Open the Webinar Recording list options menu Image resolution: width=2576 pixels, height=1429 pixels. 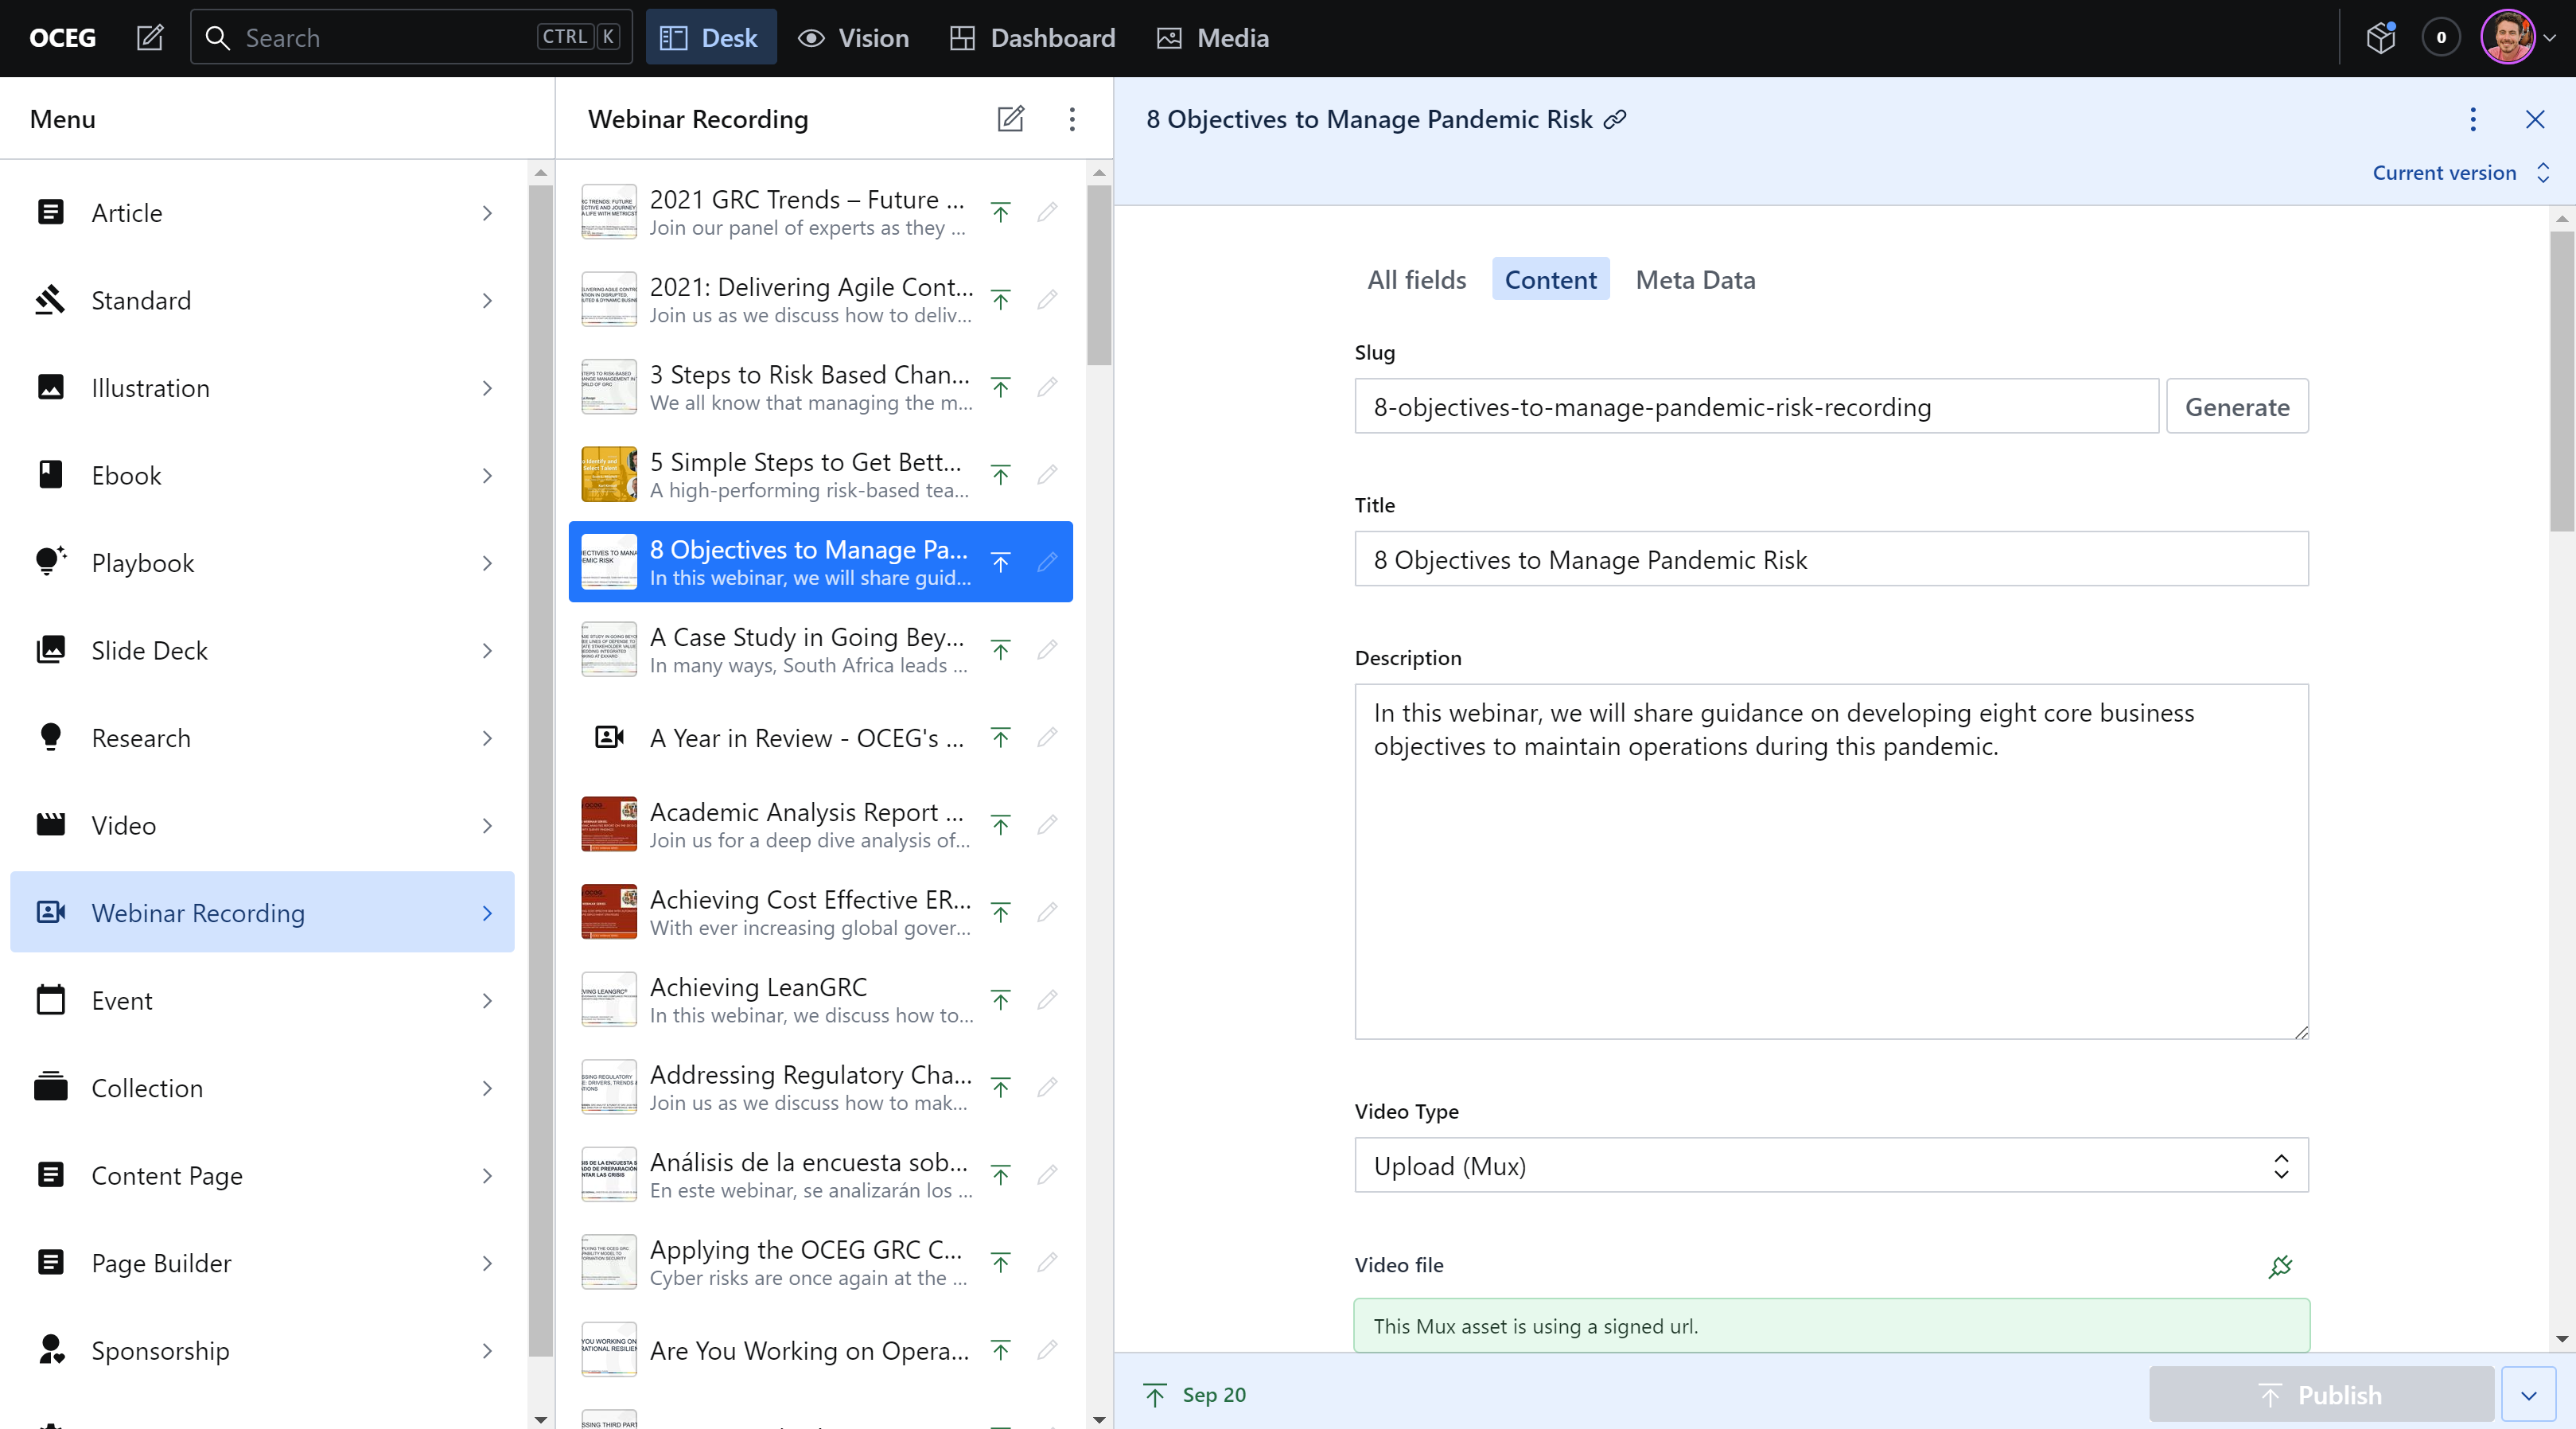click(1072, 119)
